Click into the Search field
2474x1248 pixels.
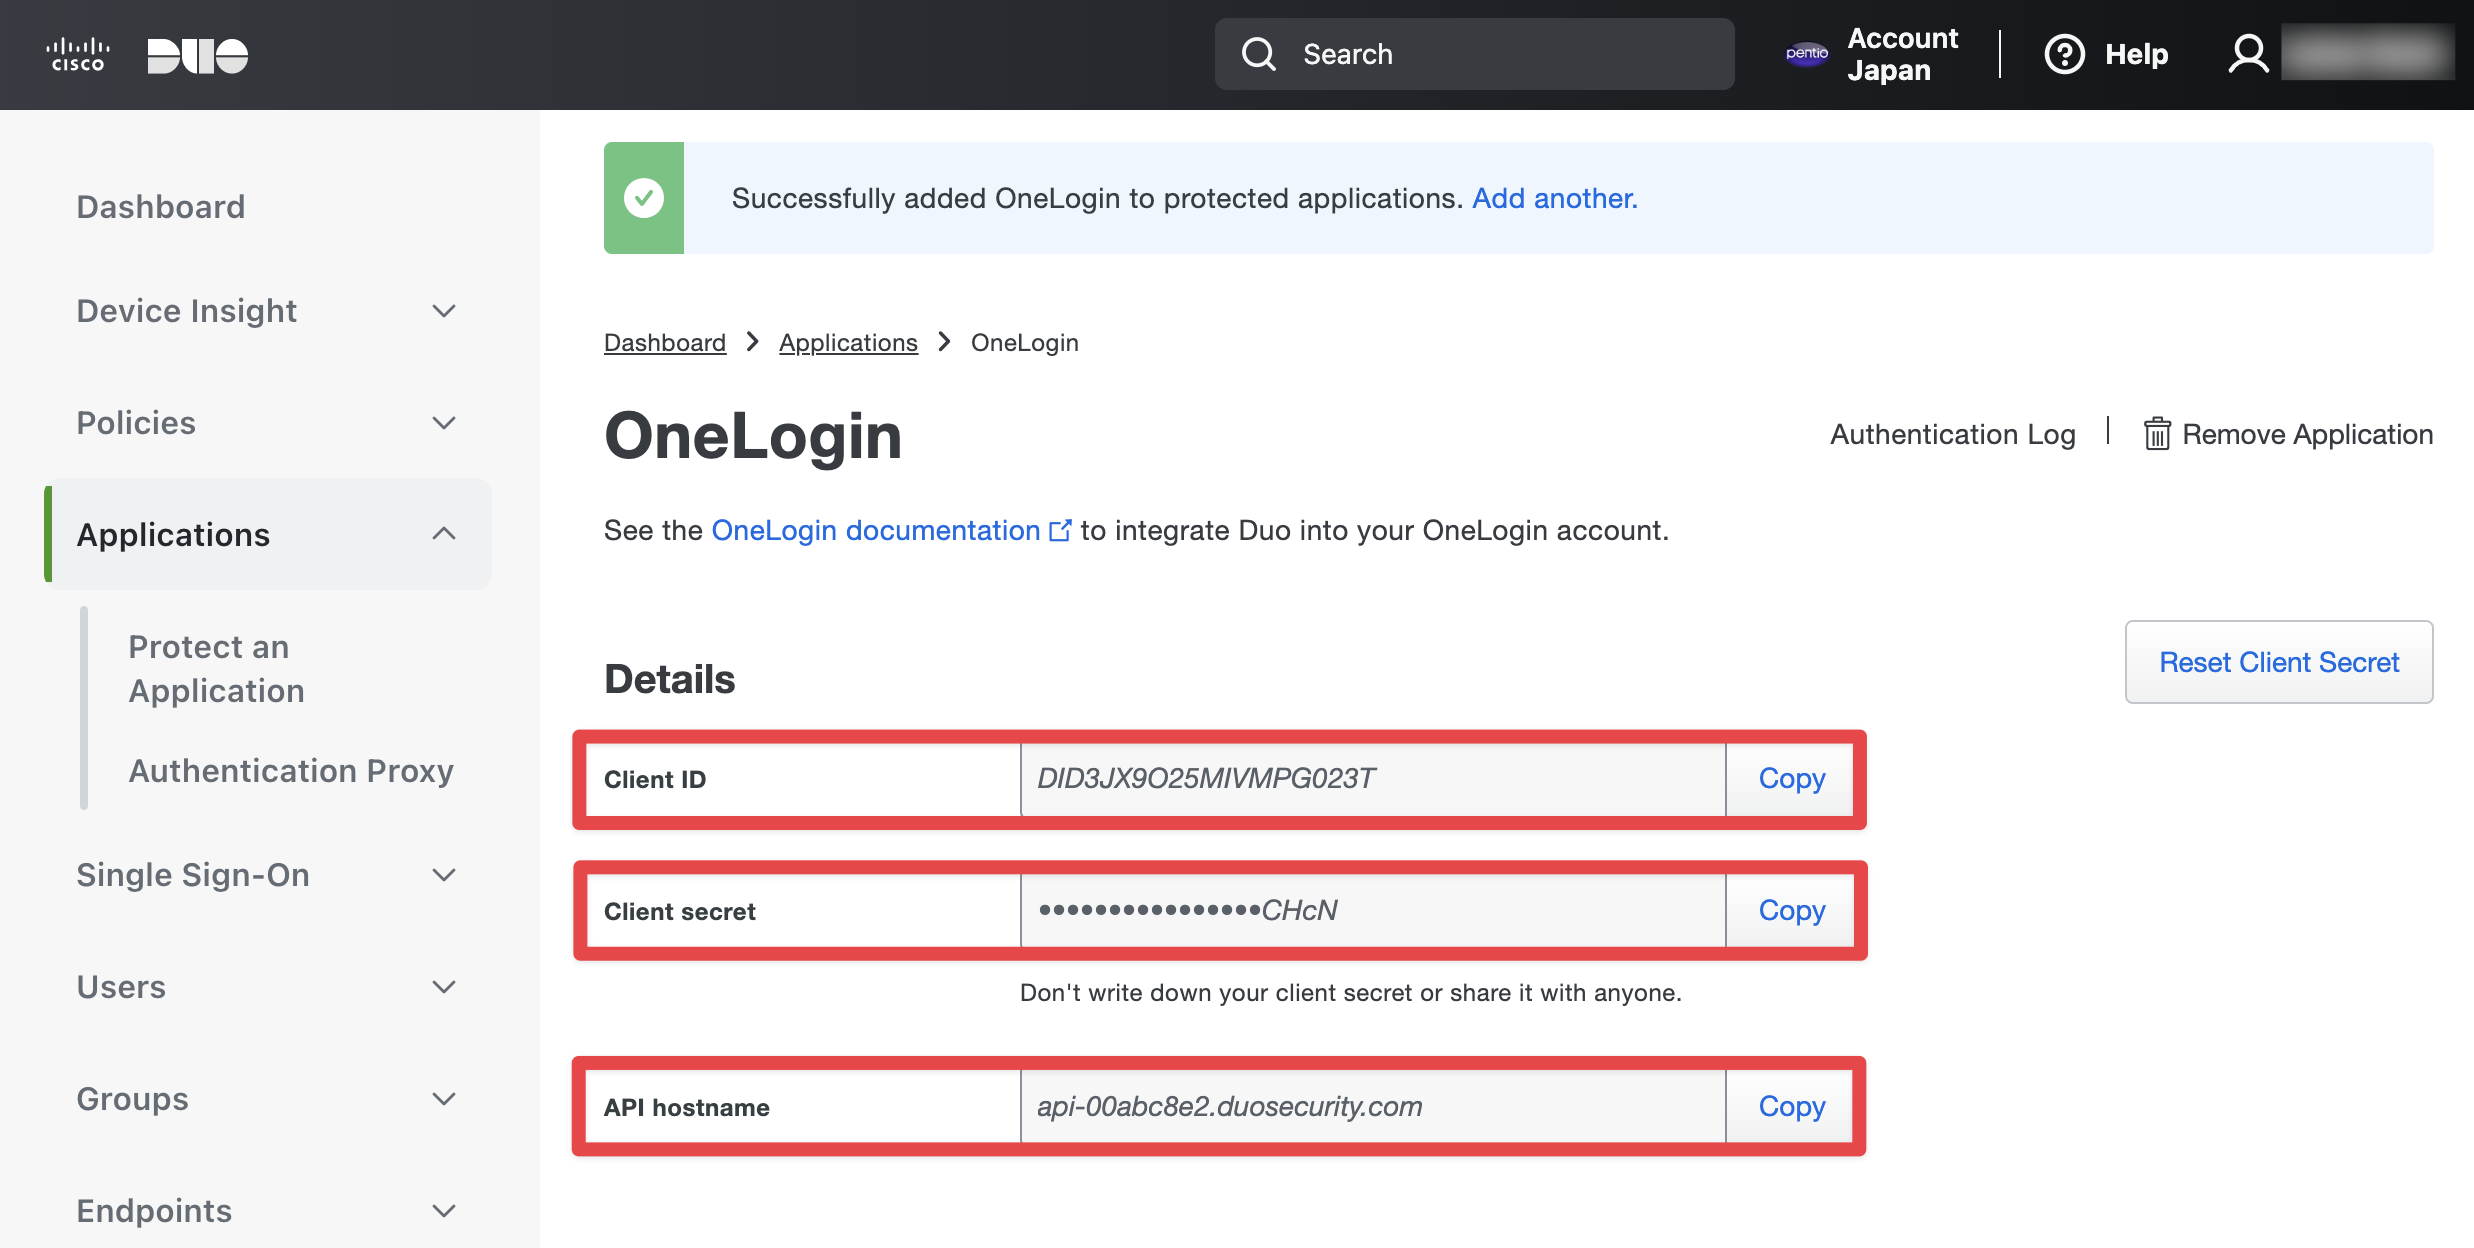click(x=1474, y=54)
